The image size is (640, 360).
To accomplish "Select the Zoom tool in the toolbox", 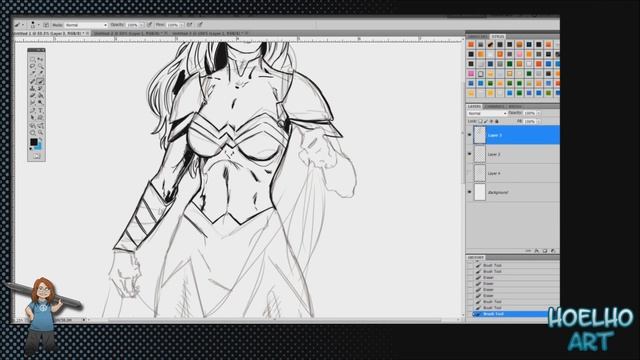I will 40,133.
